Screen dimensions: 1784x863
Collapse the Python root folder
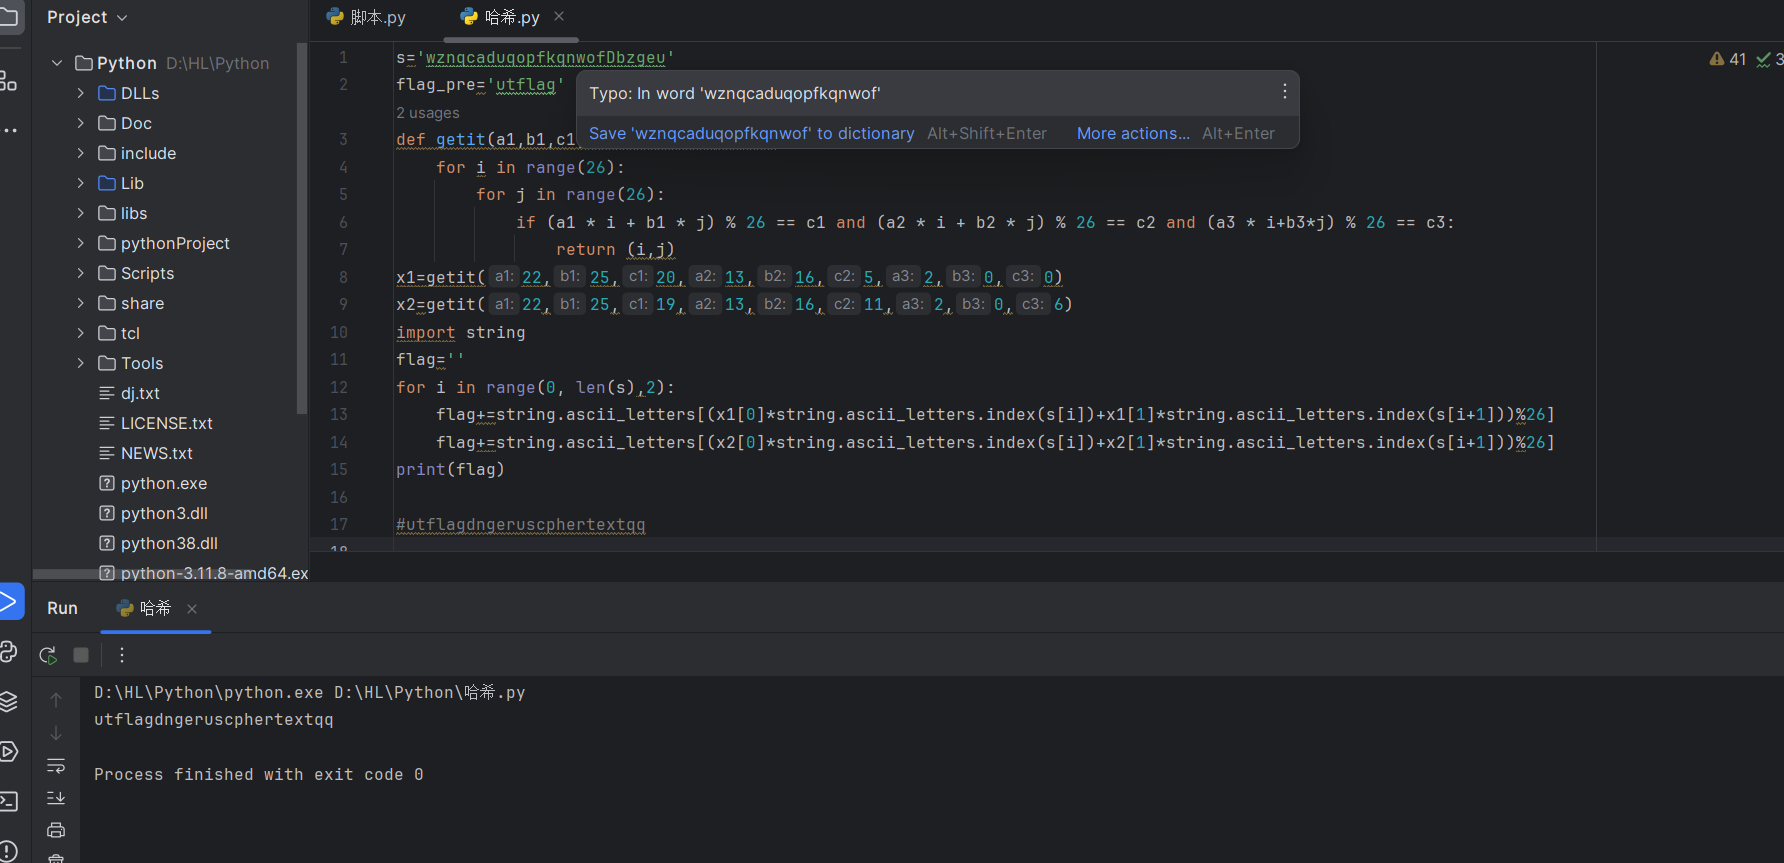[x=57, y=63]
